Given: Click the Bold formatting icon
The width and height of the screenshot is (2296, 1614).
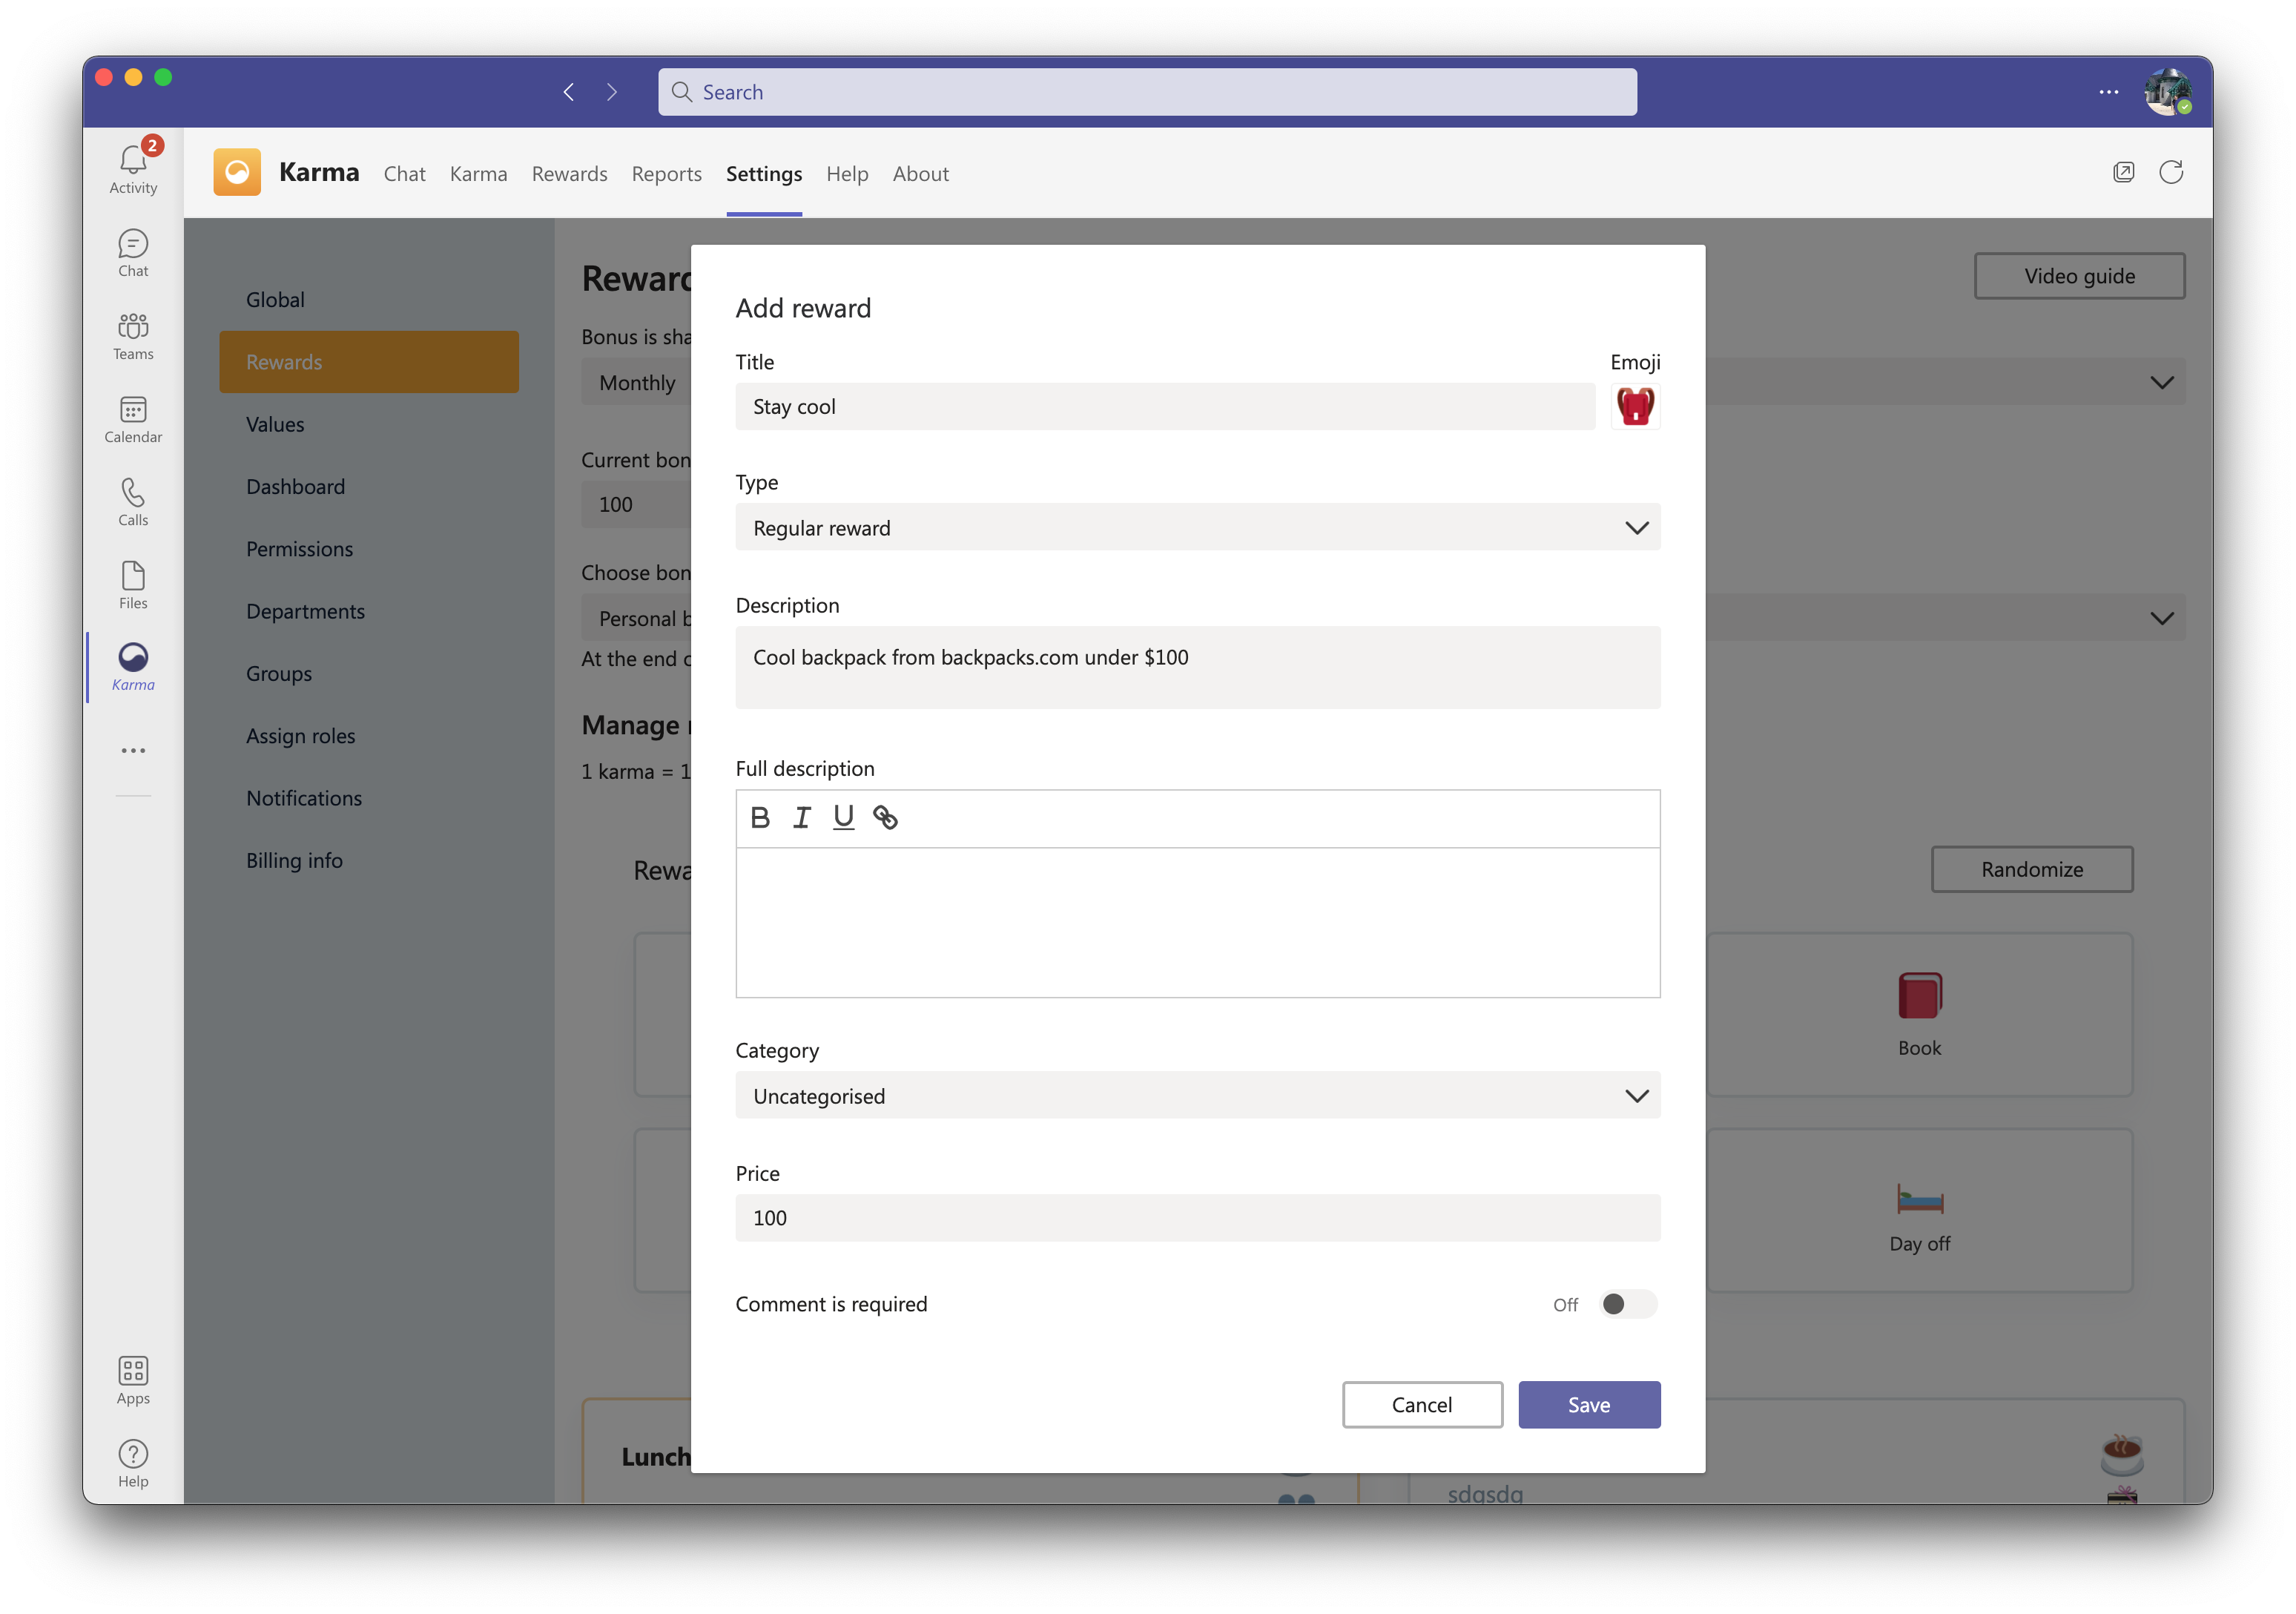Looking at the screenshot, I should coord(760,818).
